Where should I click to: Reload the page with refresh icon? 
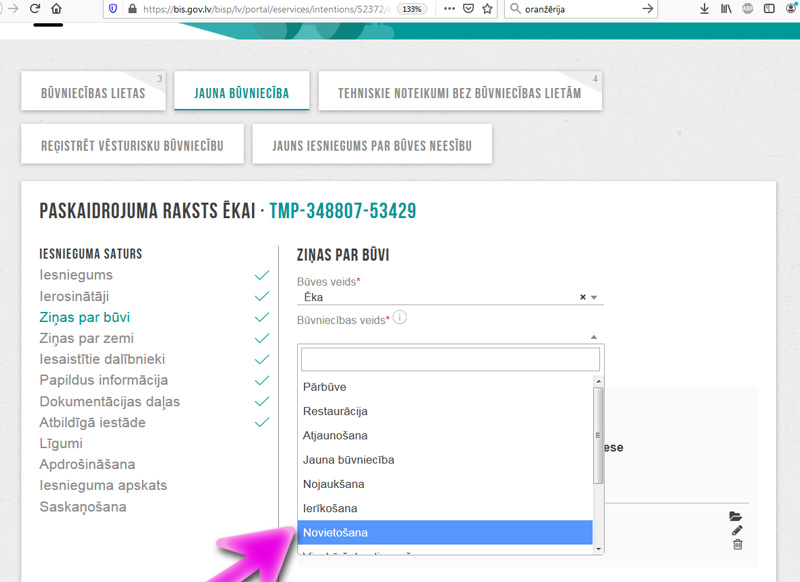tap(35, 9)
